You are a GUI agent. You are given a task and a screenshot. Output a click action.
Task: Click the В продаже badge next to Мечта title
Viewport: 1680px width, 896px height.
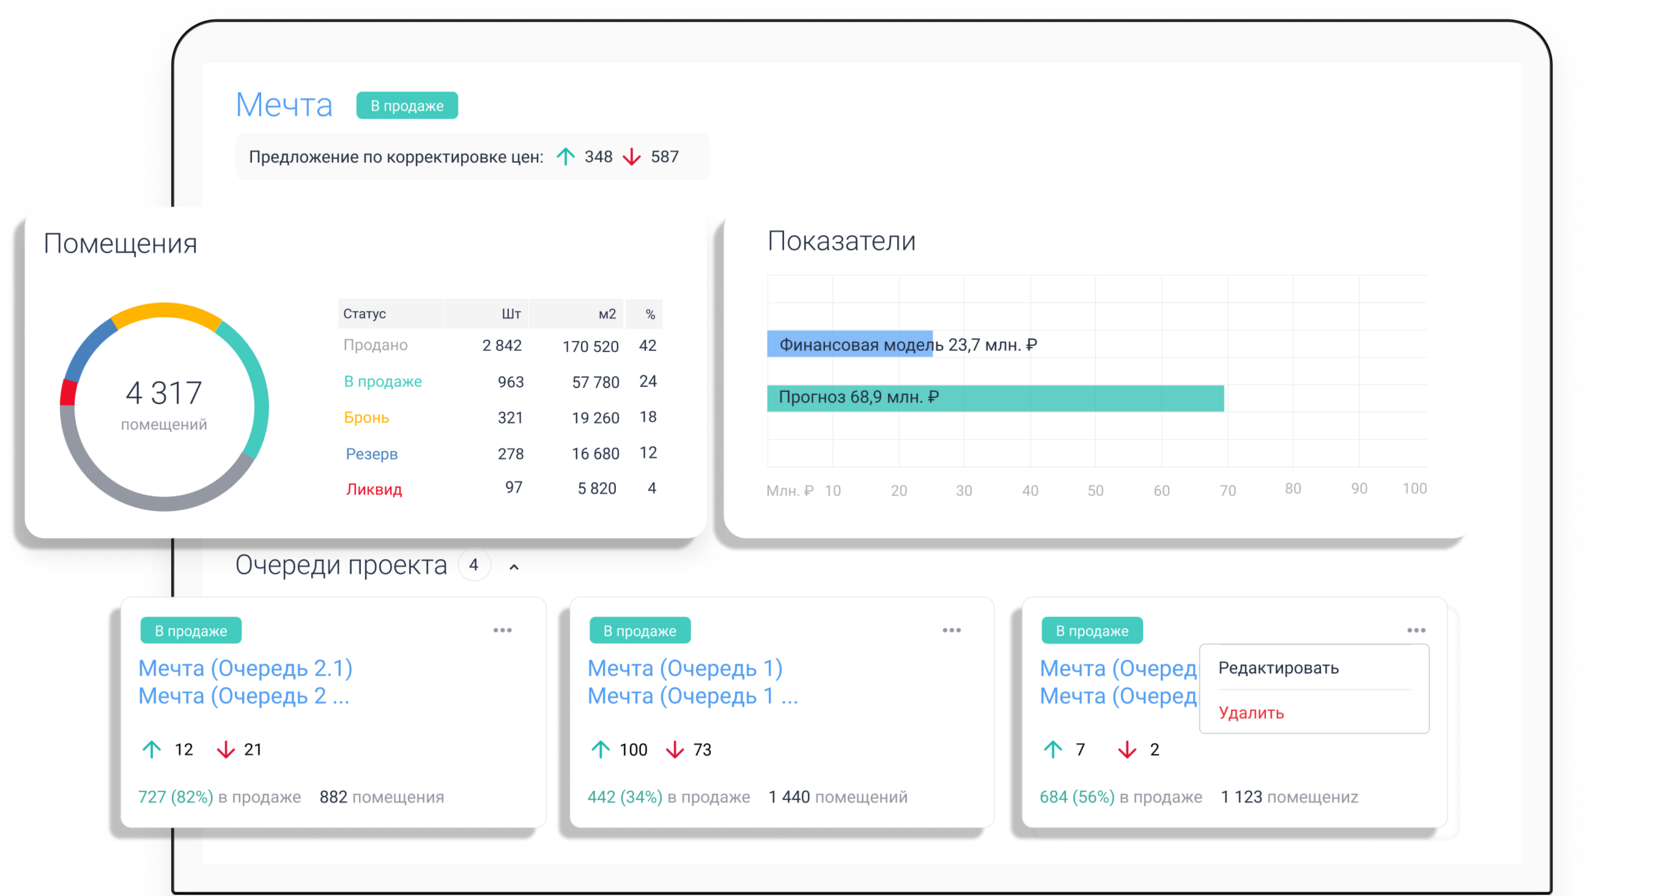tap(407, 106)
